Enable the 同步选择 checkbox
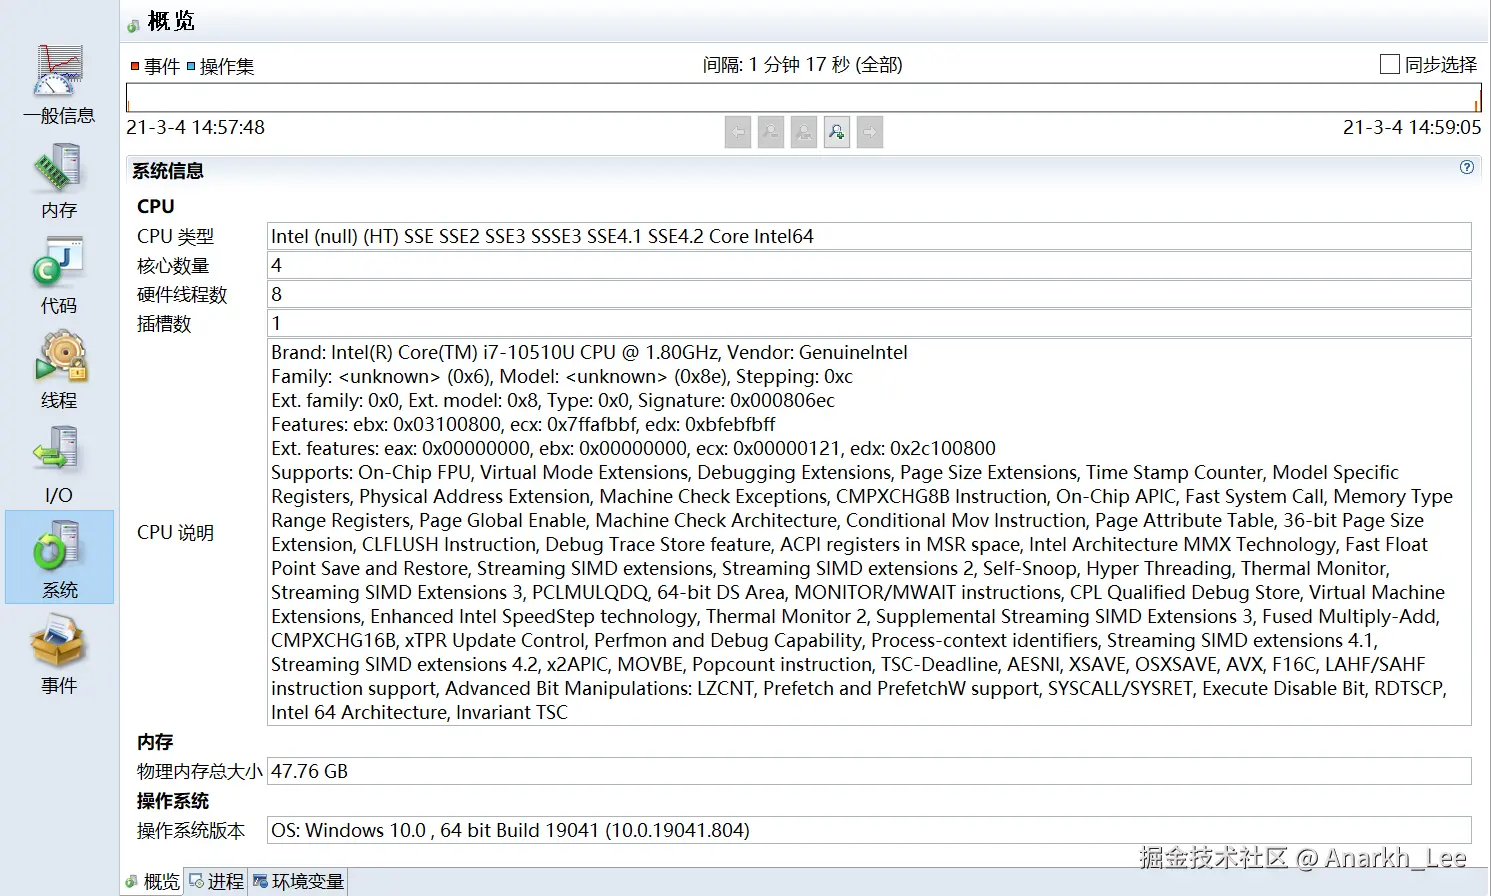Image resolution: width=1491 pixels, height=896 pixels. pos(1389,64)
